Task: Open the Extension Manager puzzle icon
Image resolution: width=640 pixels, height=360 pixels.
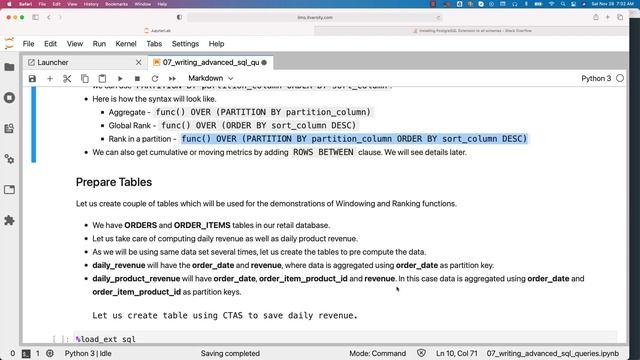Action: tap(9, 220)
